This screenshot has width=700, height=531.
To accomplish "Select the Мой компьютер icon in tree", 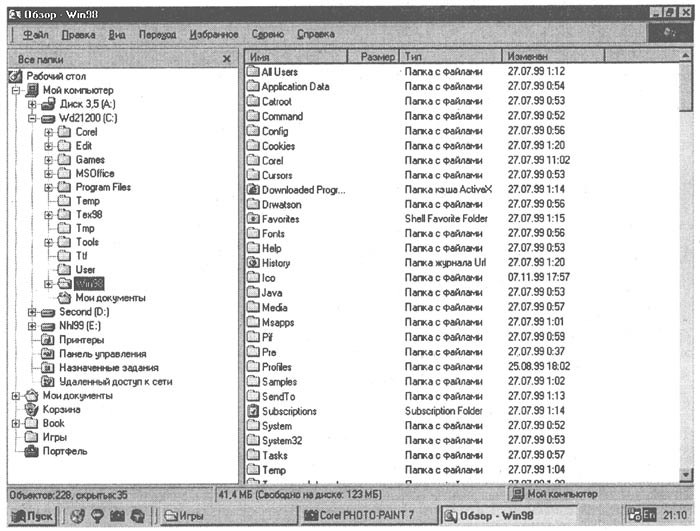I will pyautogui.click(x=32, y=90).
